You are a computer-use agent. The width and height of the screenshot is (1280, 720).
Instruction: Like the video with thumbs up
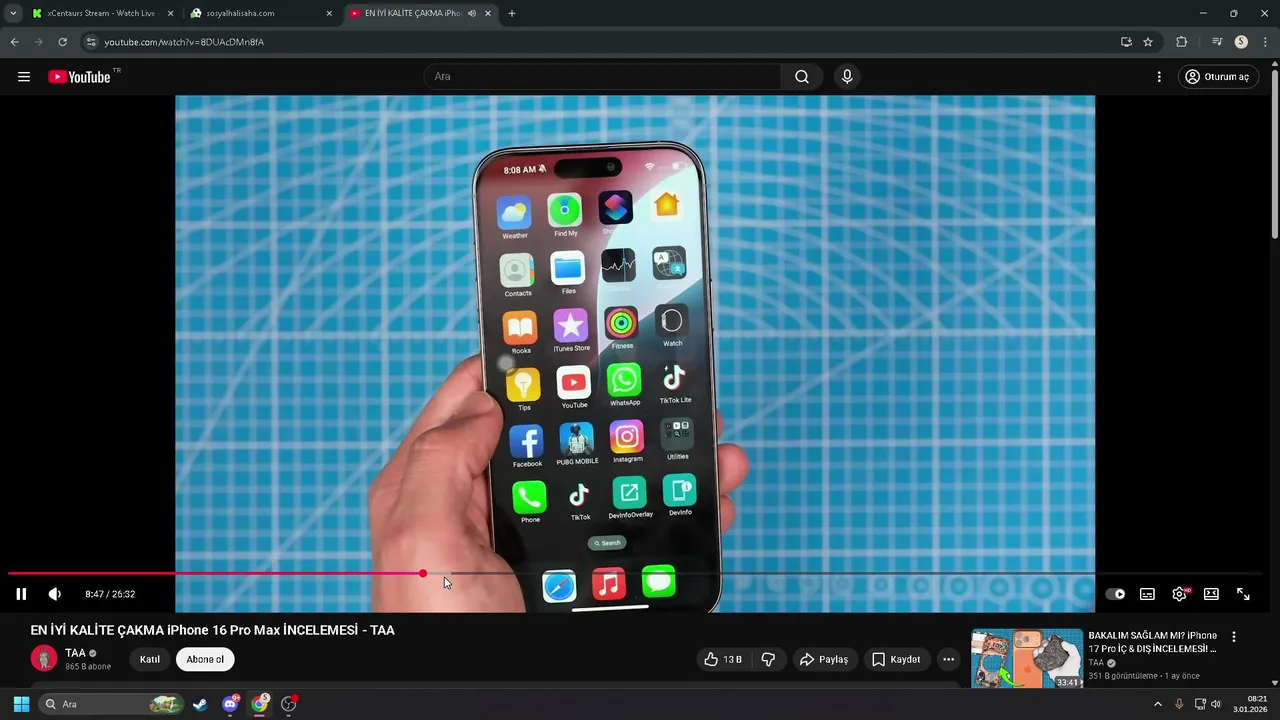[x=722, y=659]
